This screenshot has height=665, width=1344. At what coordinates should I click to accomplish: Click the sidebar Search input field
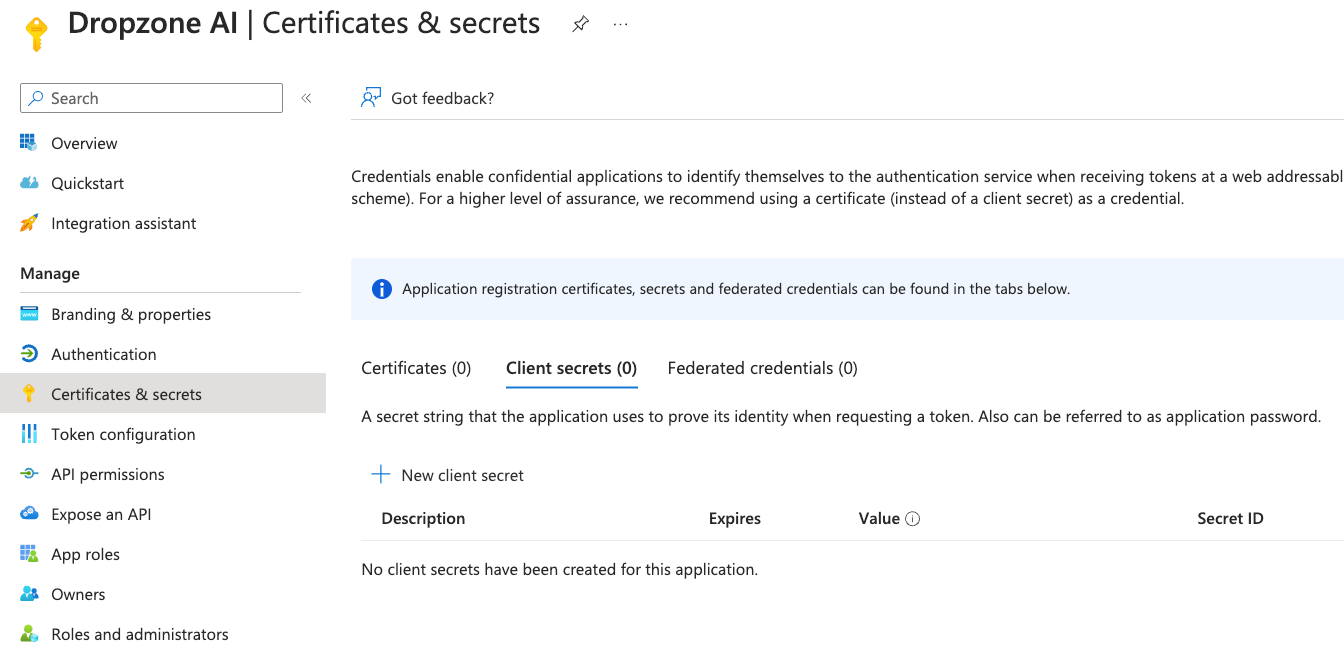pos(160,98)
